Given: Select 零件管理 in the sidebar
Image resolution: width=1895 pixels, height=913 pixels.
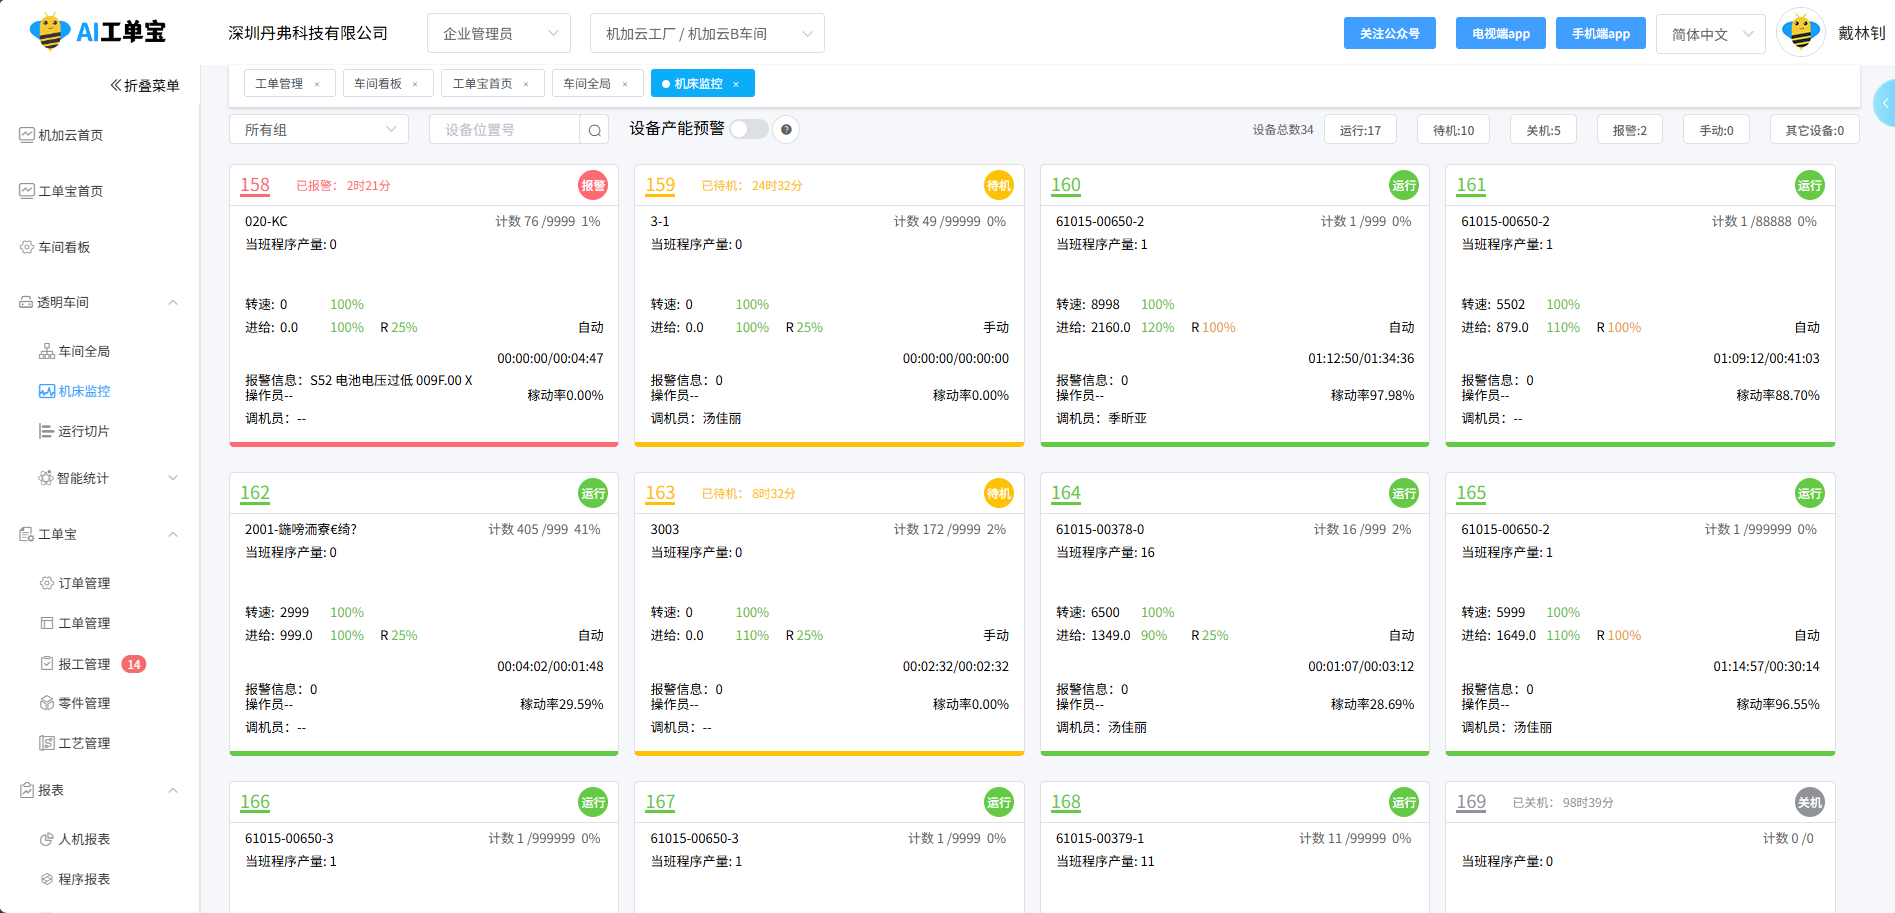Looking at the screenshot, I should coord(84,702).
